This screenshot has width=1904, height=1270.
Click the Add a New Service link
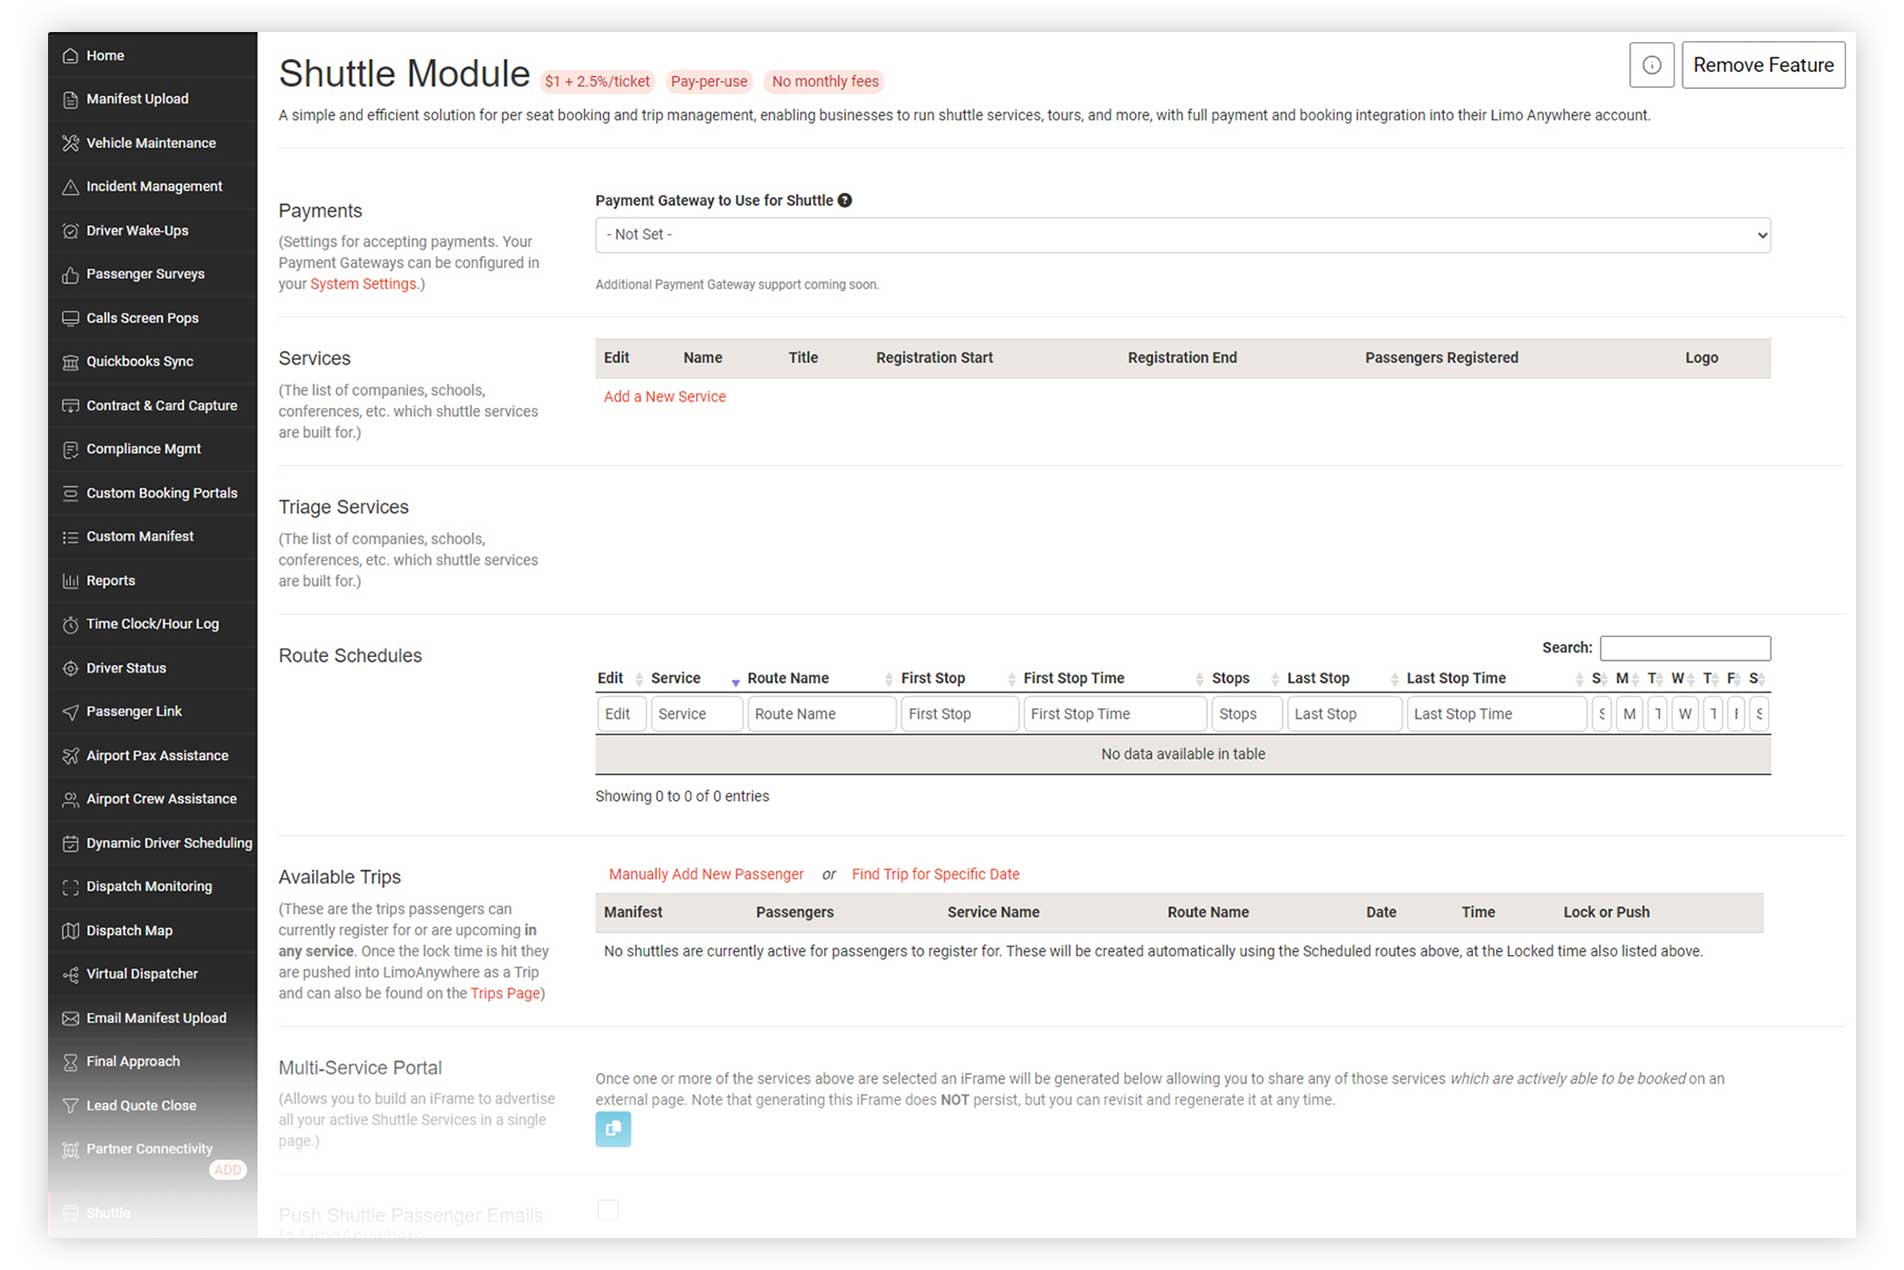point(664,397)
